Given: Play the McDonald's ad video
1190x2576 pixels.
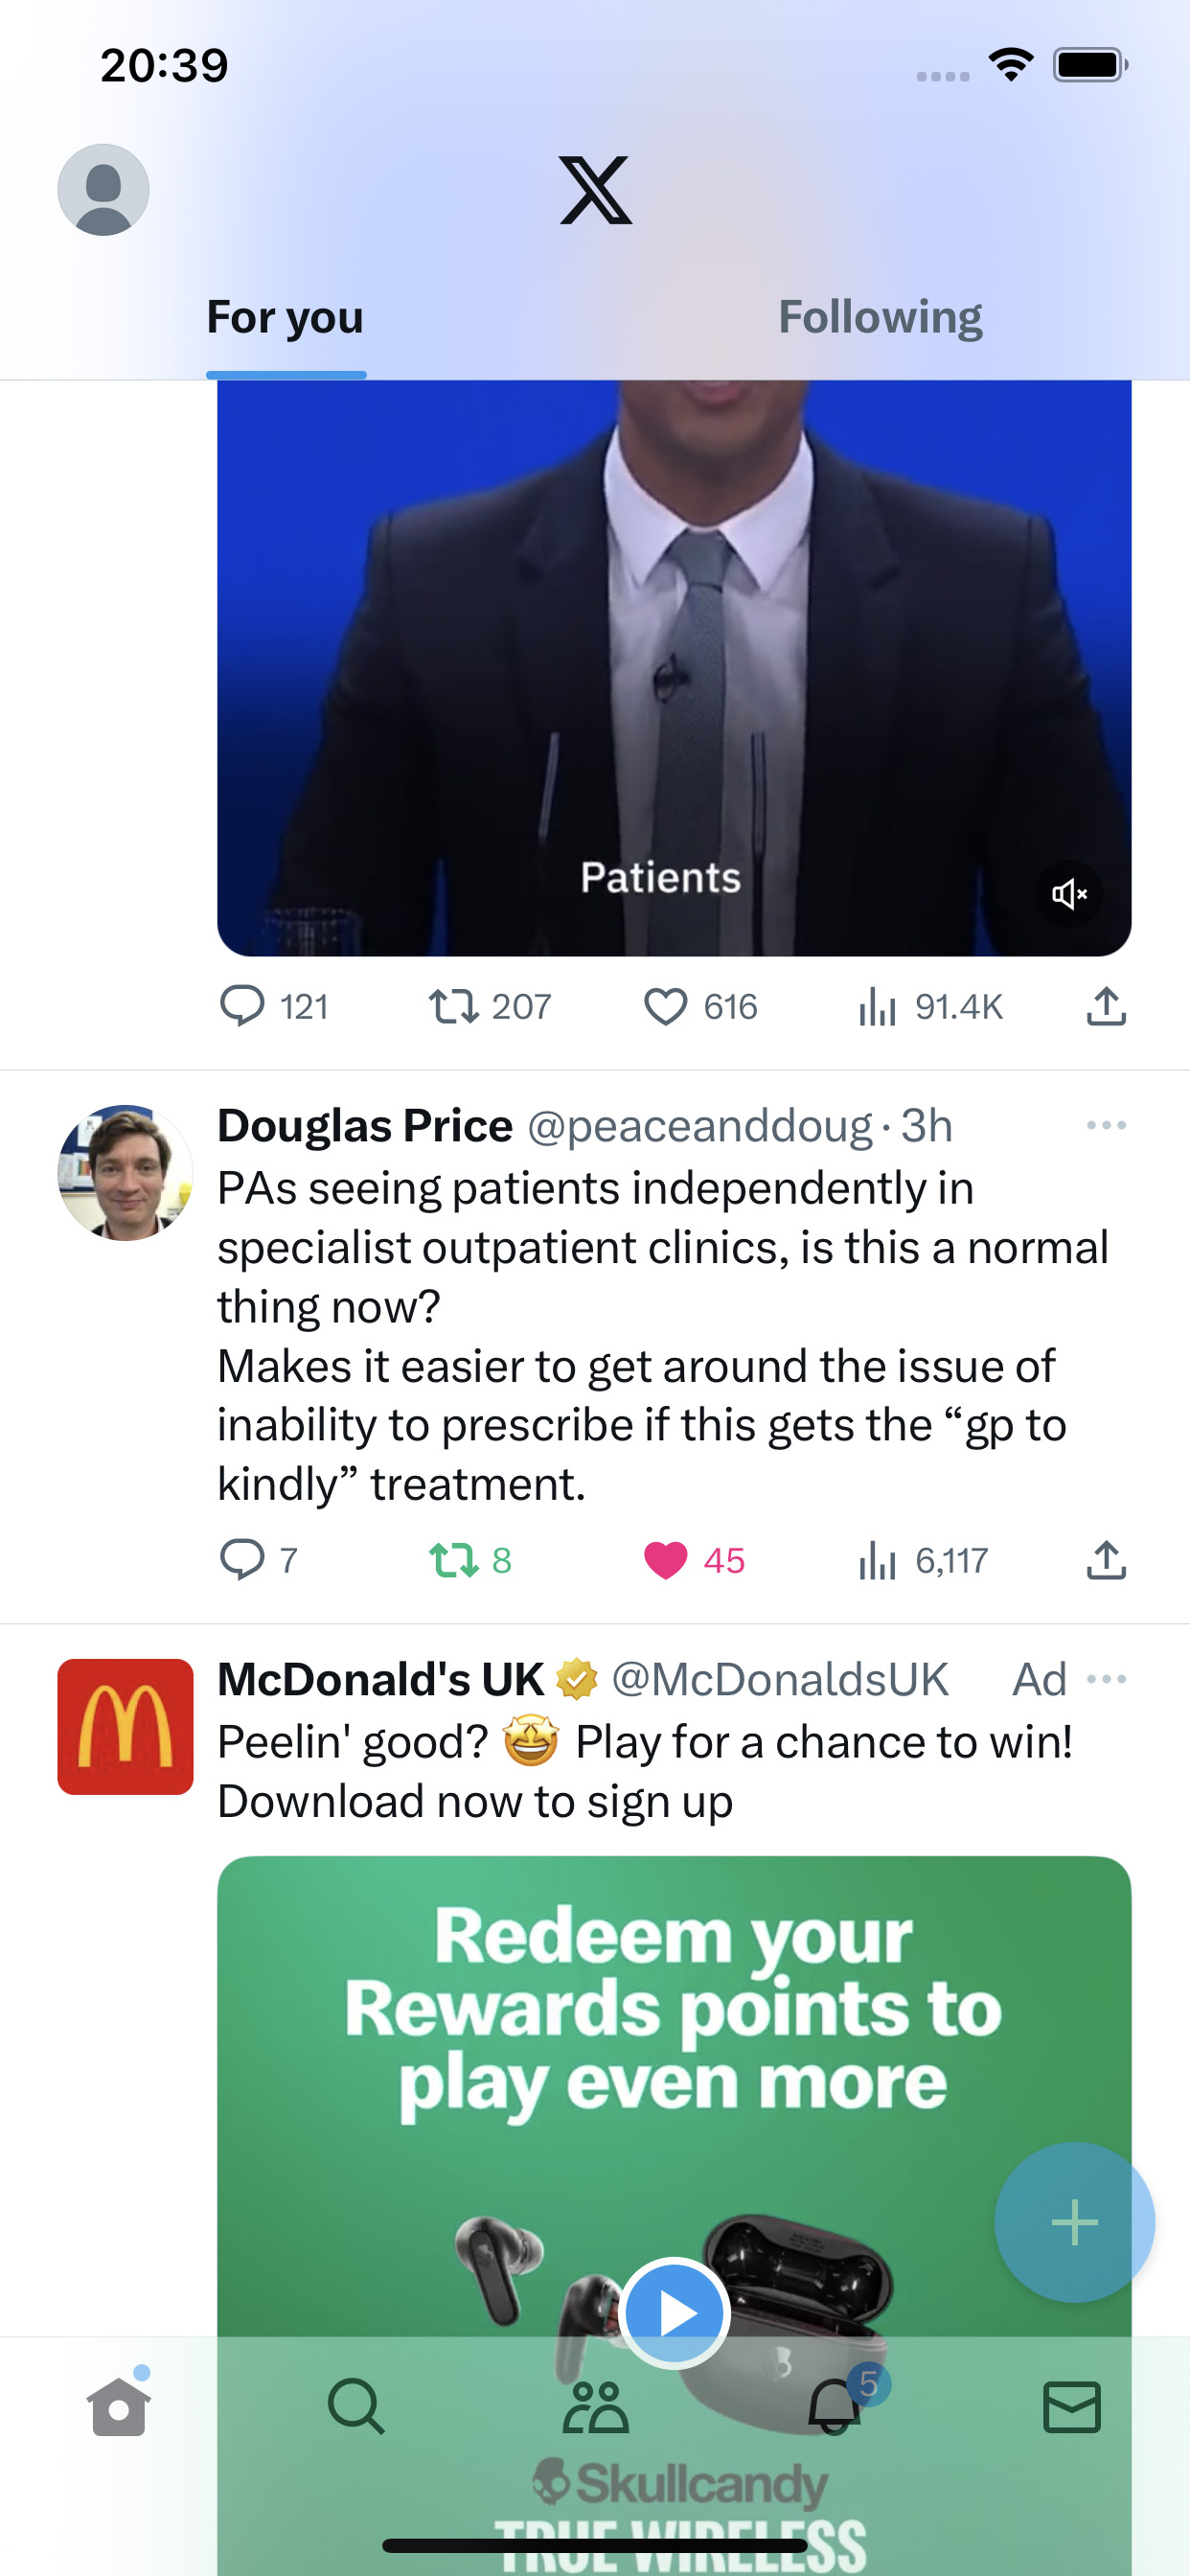Looking at the screenshot, I should 675,2313.
